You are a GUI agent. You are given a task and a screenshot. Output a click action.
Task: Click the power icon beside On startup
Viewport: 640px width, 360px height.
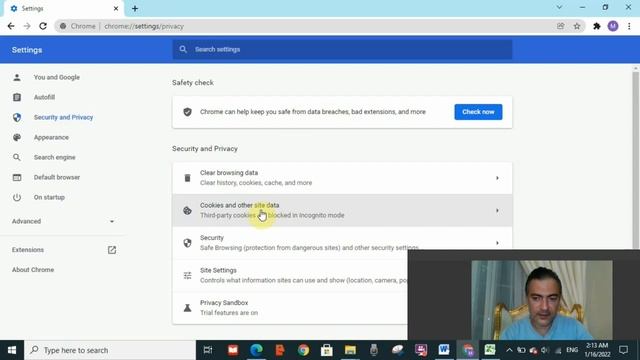17,197
